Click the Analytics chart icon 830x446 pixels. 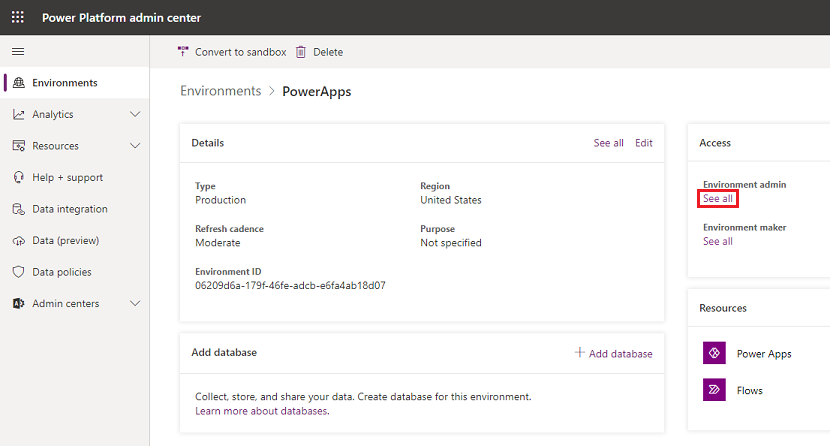coord(19,114)
